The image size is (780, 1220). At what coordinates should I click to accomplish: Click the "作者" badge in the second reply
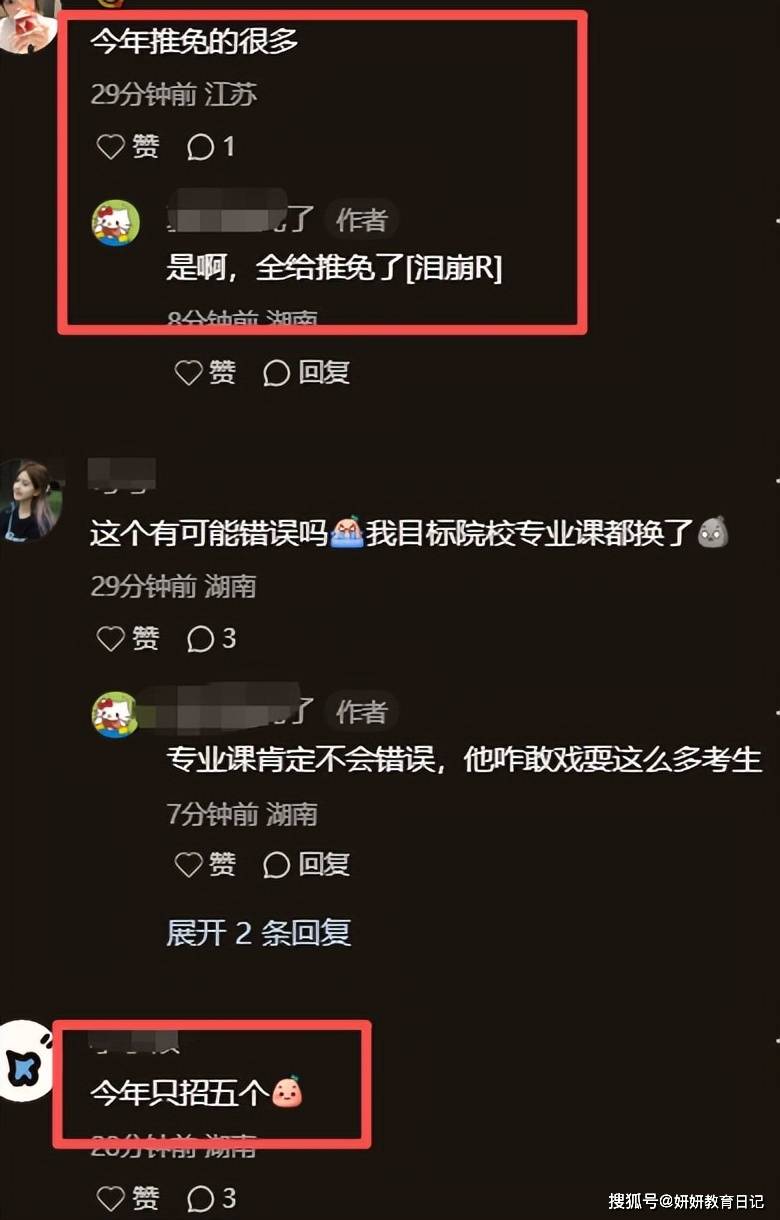point(361,712)
